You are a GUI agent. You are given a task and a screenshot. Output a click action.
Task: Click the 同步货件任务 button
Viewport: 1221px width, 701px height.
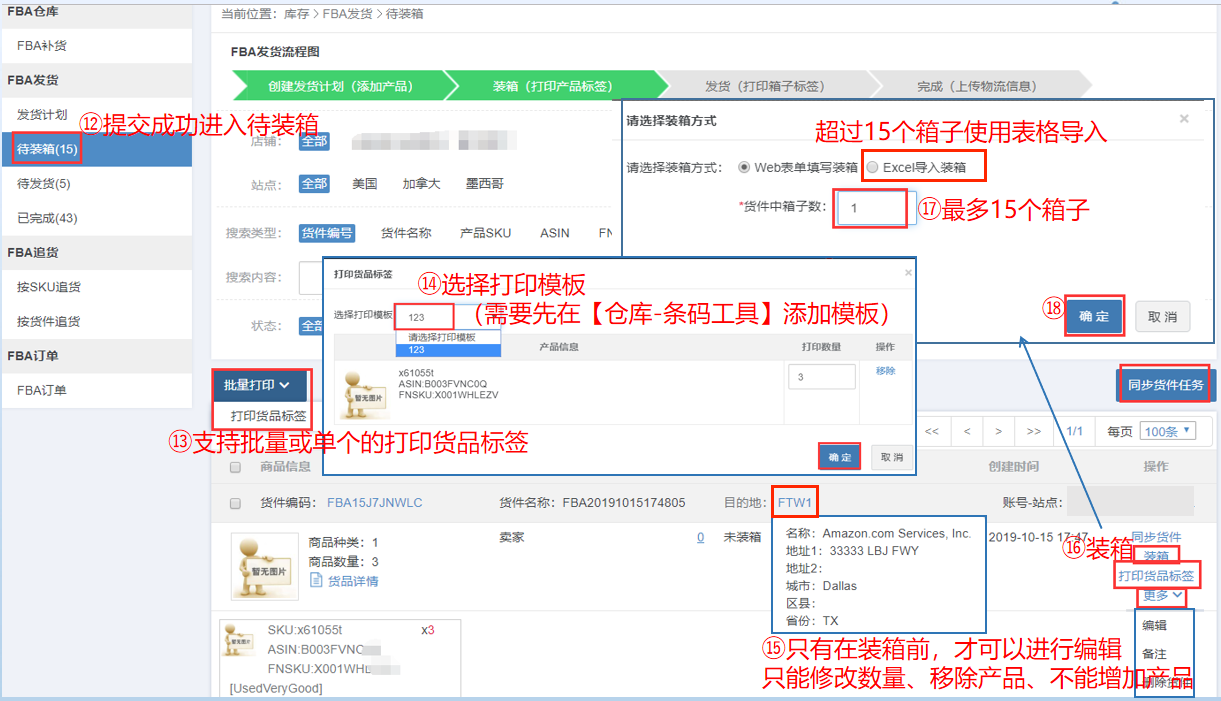click(1165, 385)
